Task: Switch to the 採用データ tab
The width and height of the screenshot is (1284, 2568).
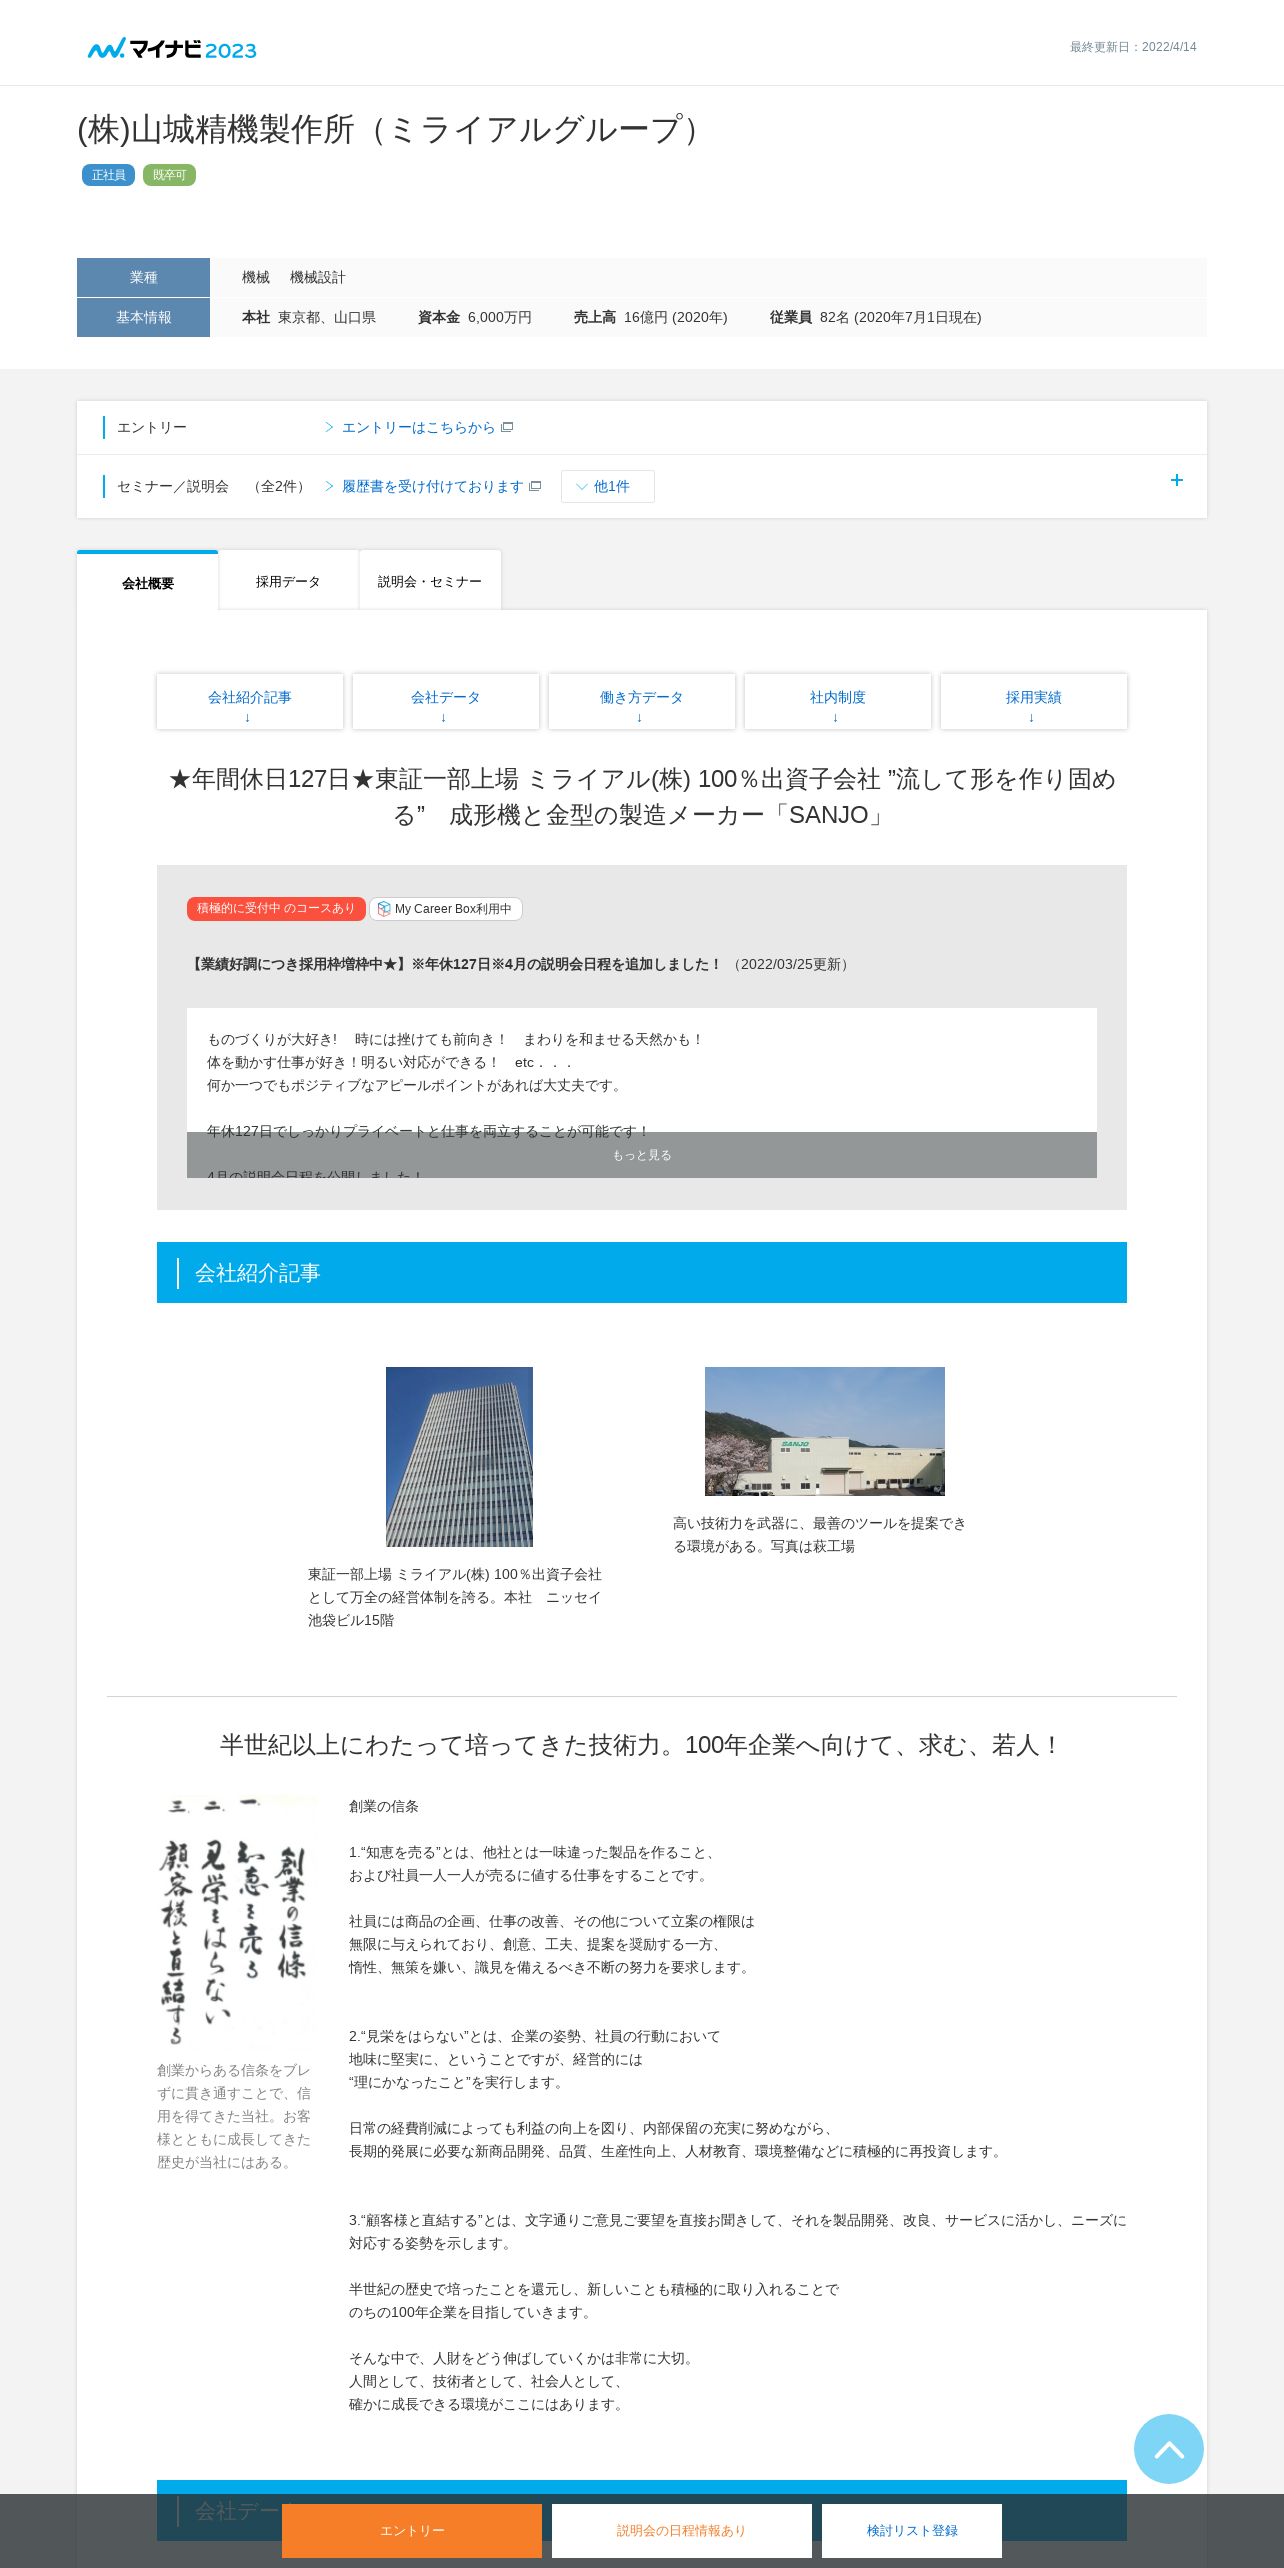Action: pyautogui.click(x=288, y=581)
